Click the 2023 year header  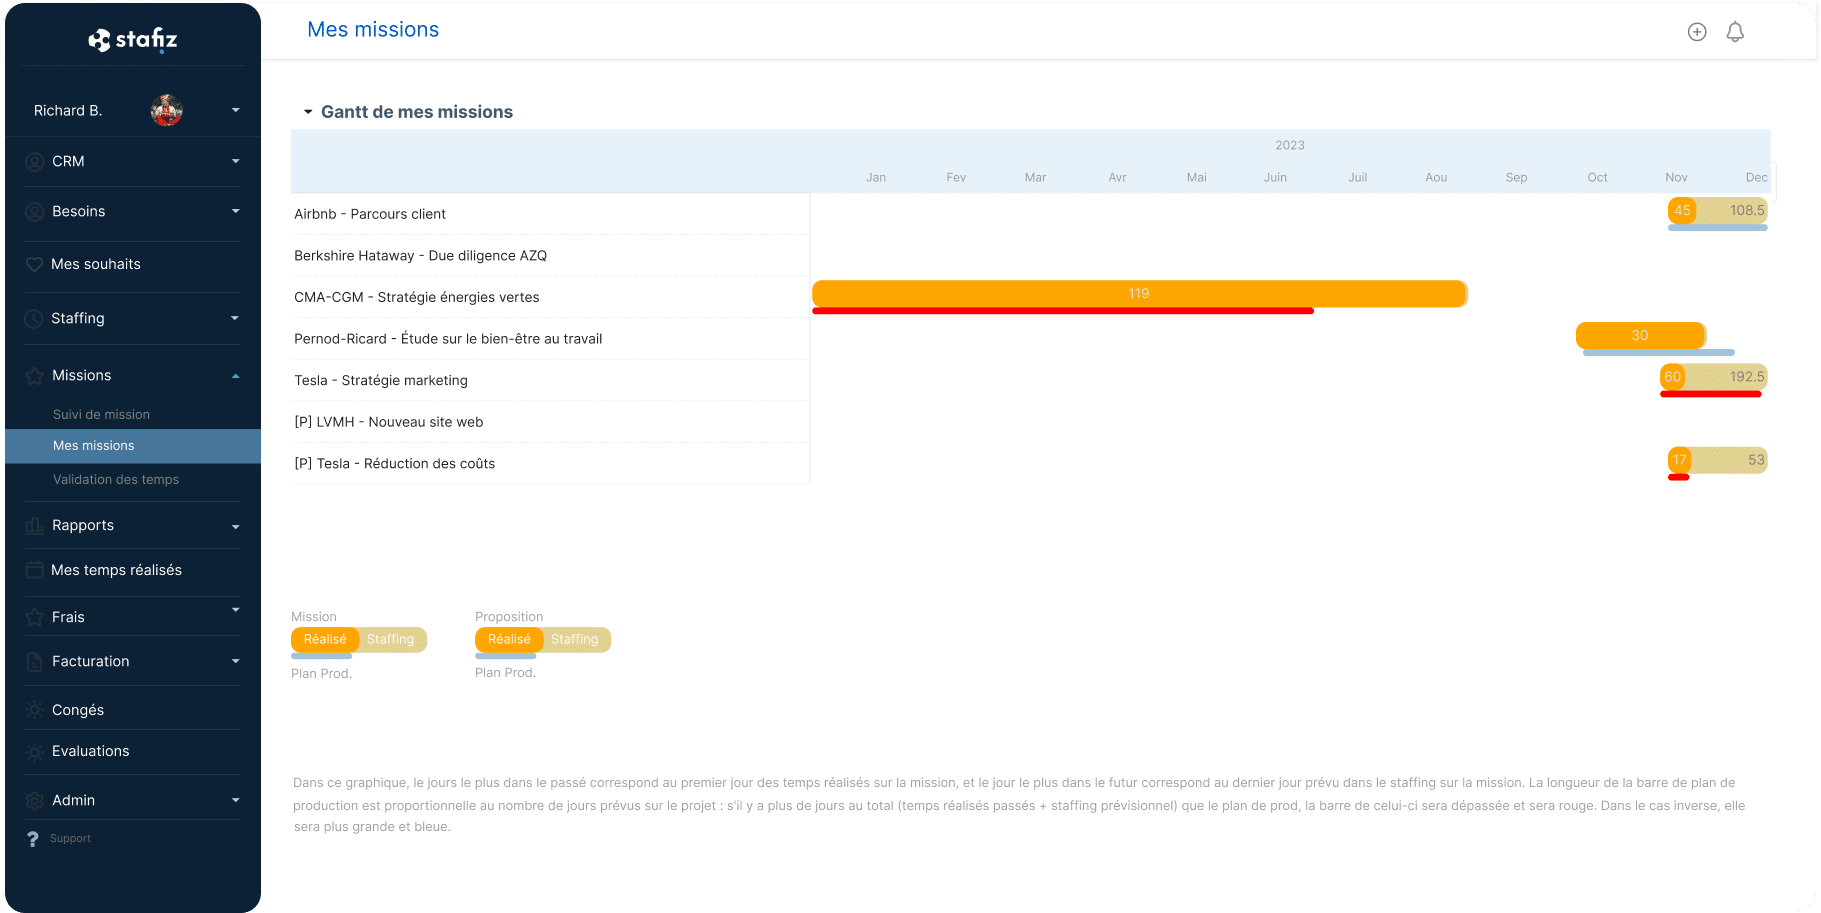(x=1290, y=146)
